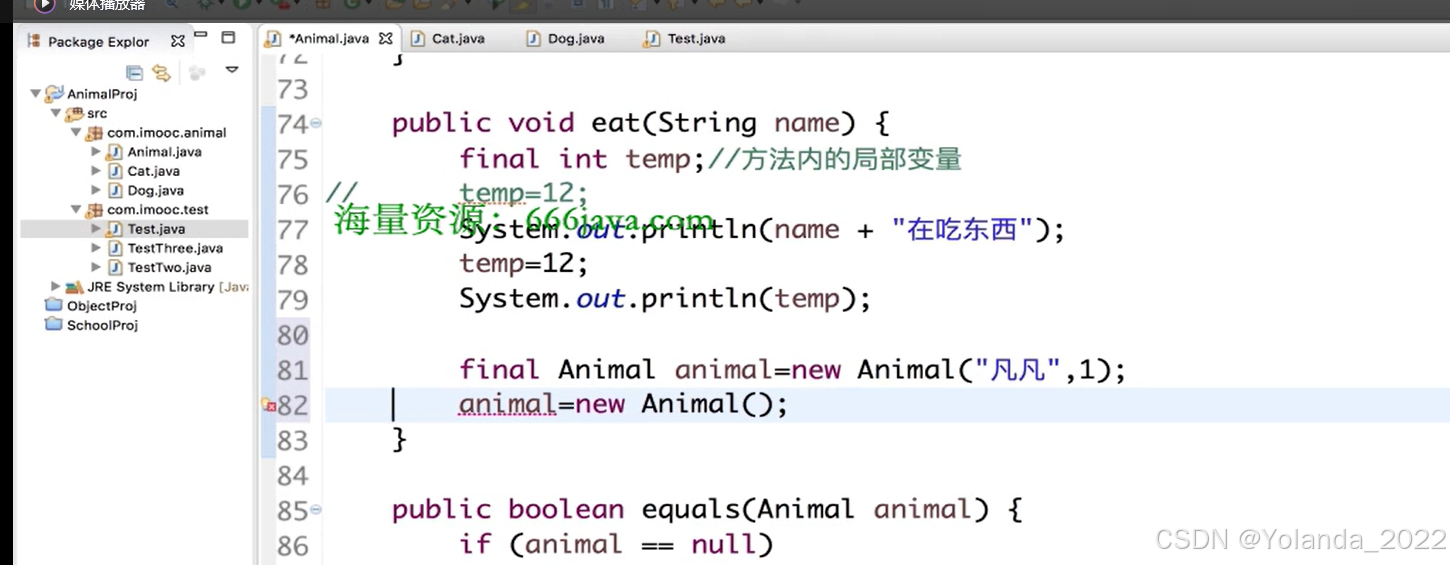Click the Dog.java file icon in tree
The height and width of the screenshot is (565, 1450).
point(115,190)
